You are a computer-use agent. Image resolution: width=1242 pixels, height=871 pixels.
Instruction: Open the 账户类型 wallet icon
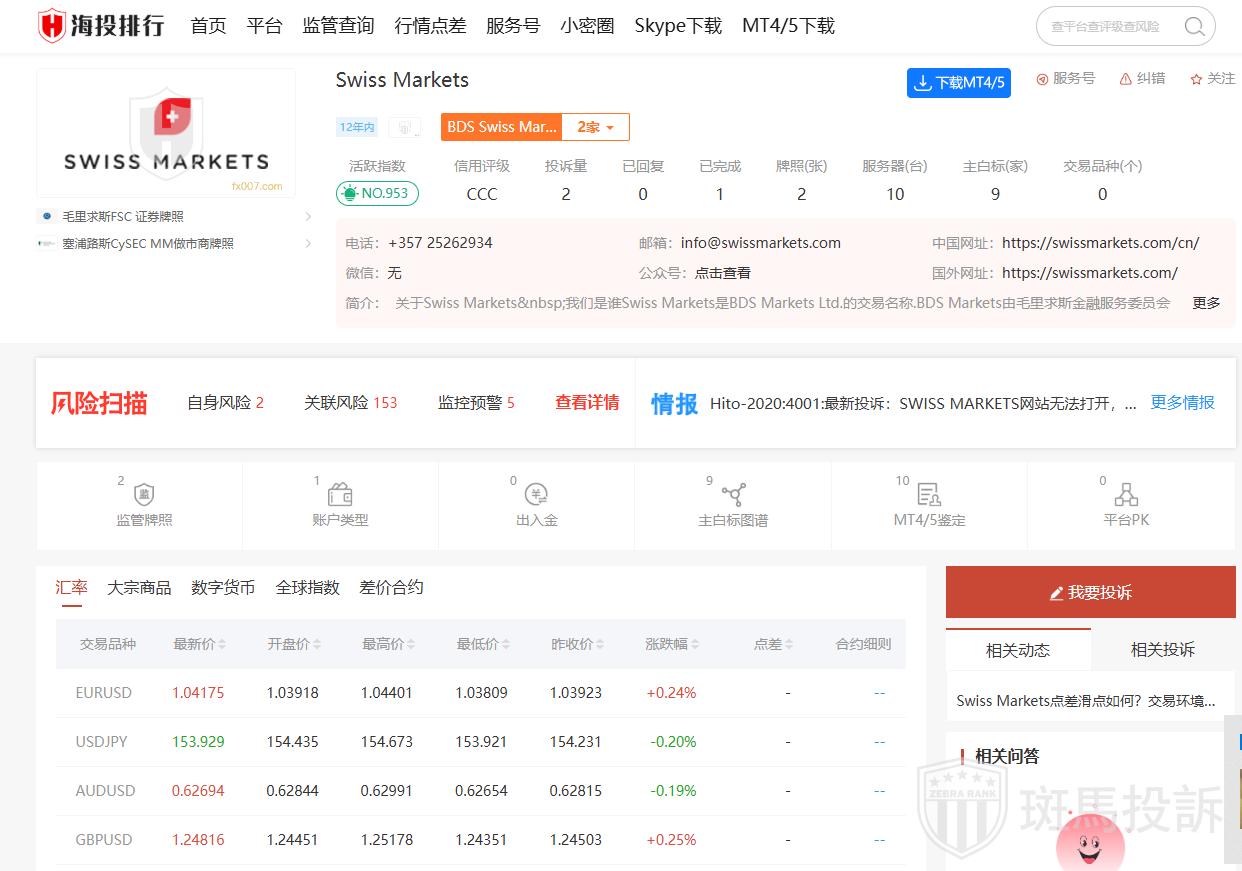click(x=340, y=494)
